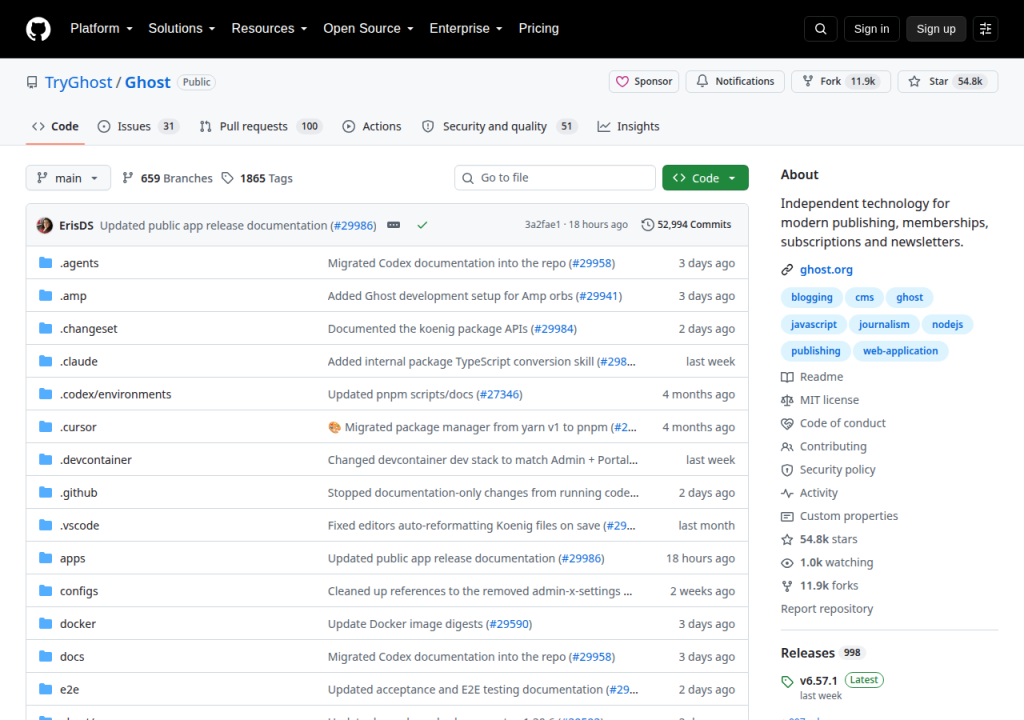The height and width of the screenshot is (720, 1024).
Task: Click the GitHub Octocat logo
Action: 38,29
